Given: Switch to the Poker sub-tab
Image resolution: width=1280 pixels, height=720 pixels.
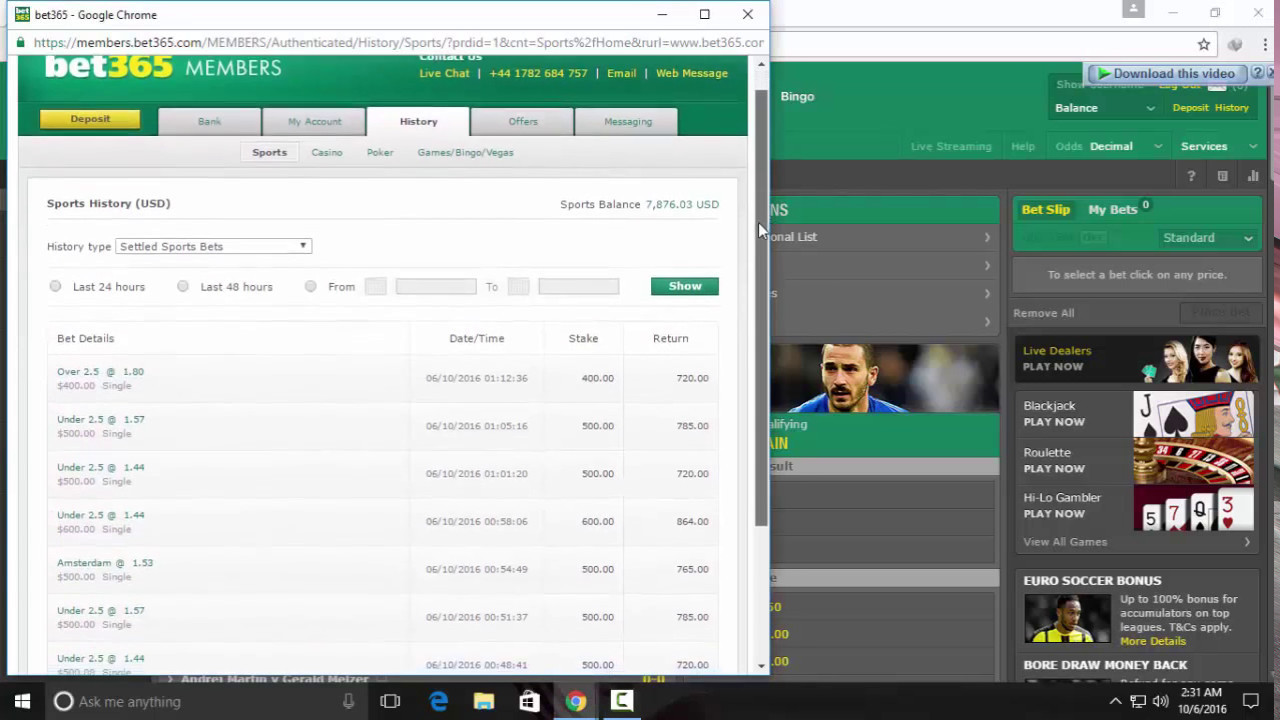Looking at the screenshot, I should 380,152.
